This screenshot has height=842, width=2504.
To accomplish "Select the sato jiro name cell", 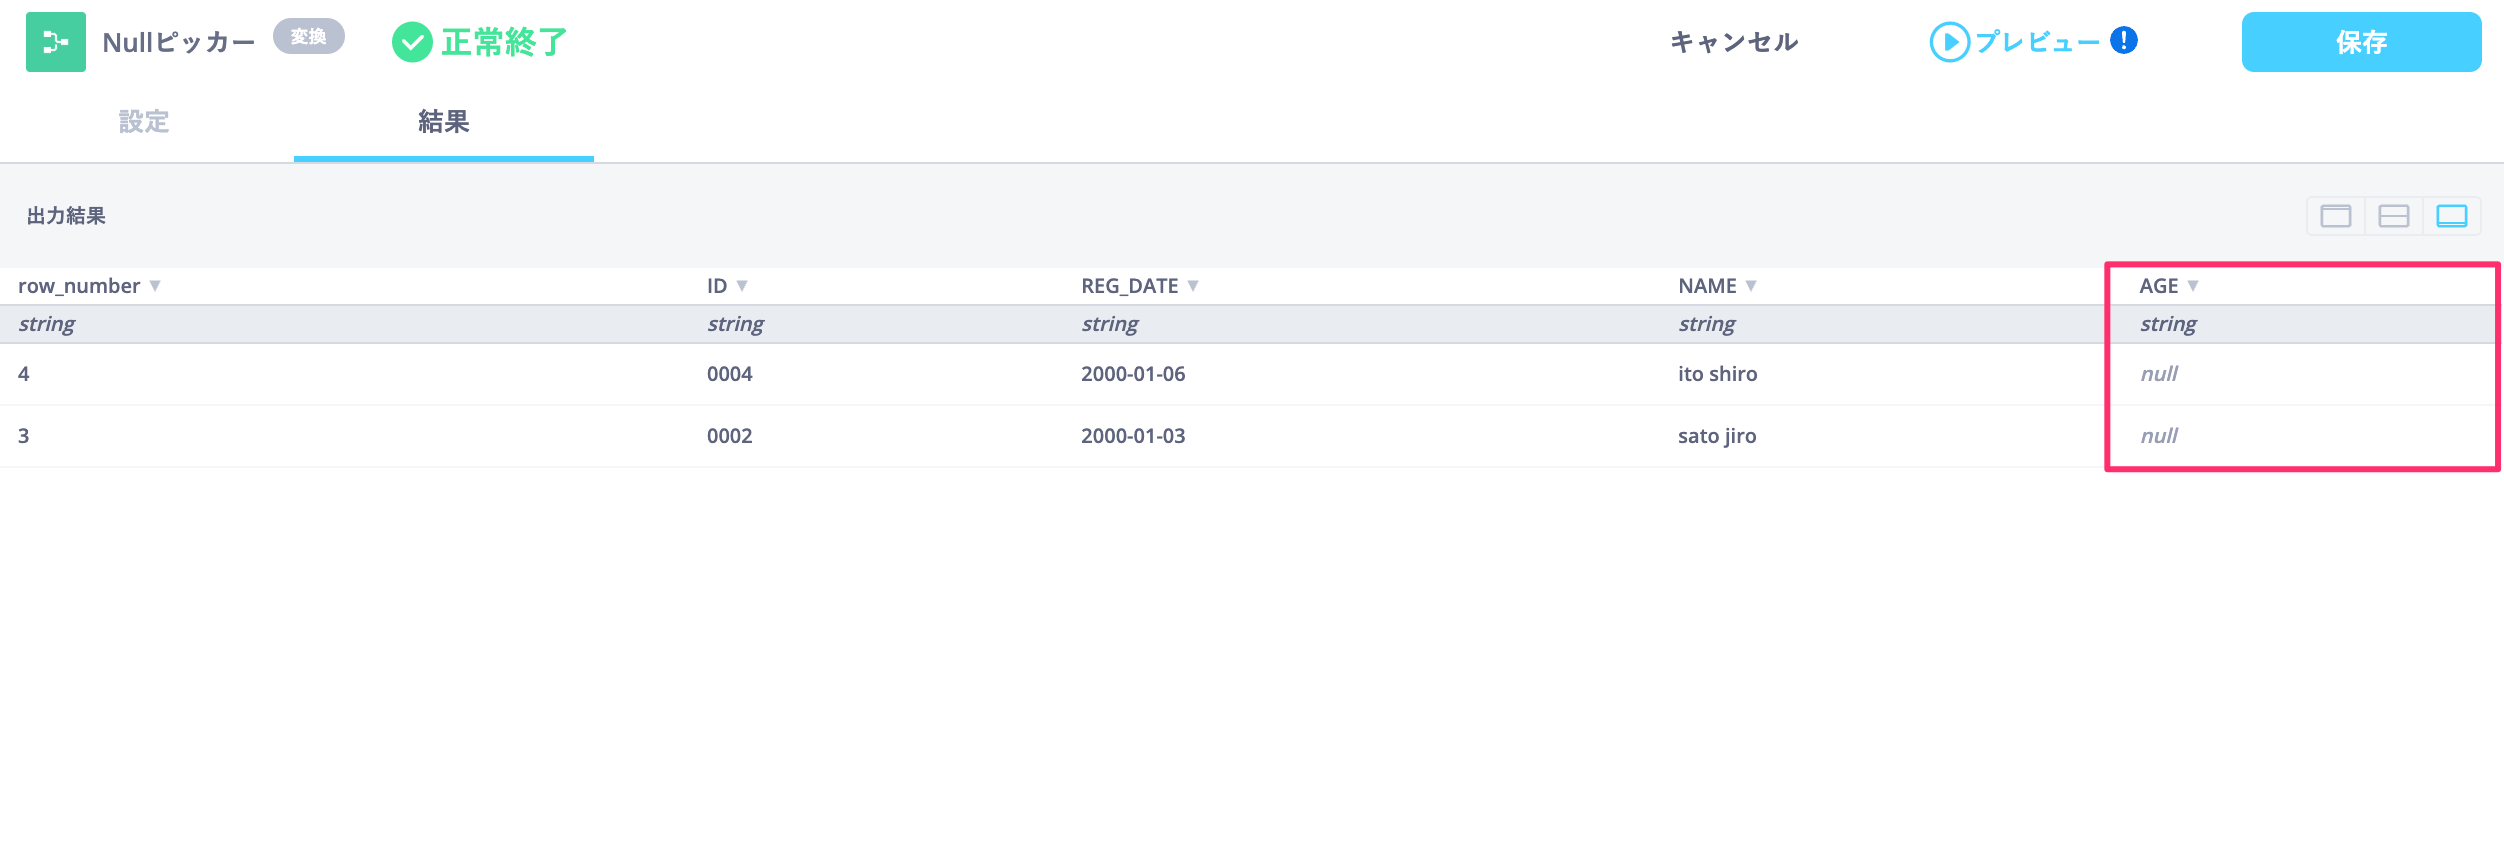I will coord(1716,436).
